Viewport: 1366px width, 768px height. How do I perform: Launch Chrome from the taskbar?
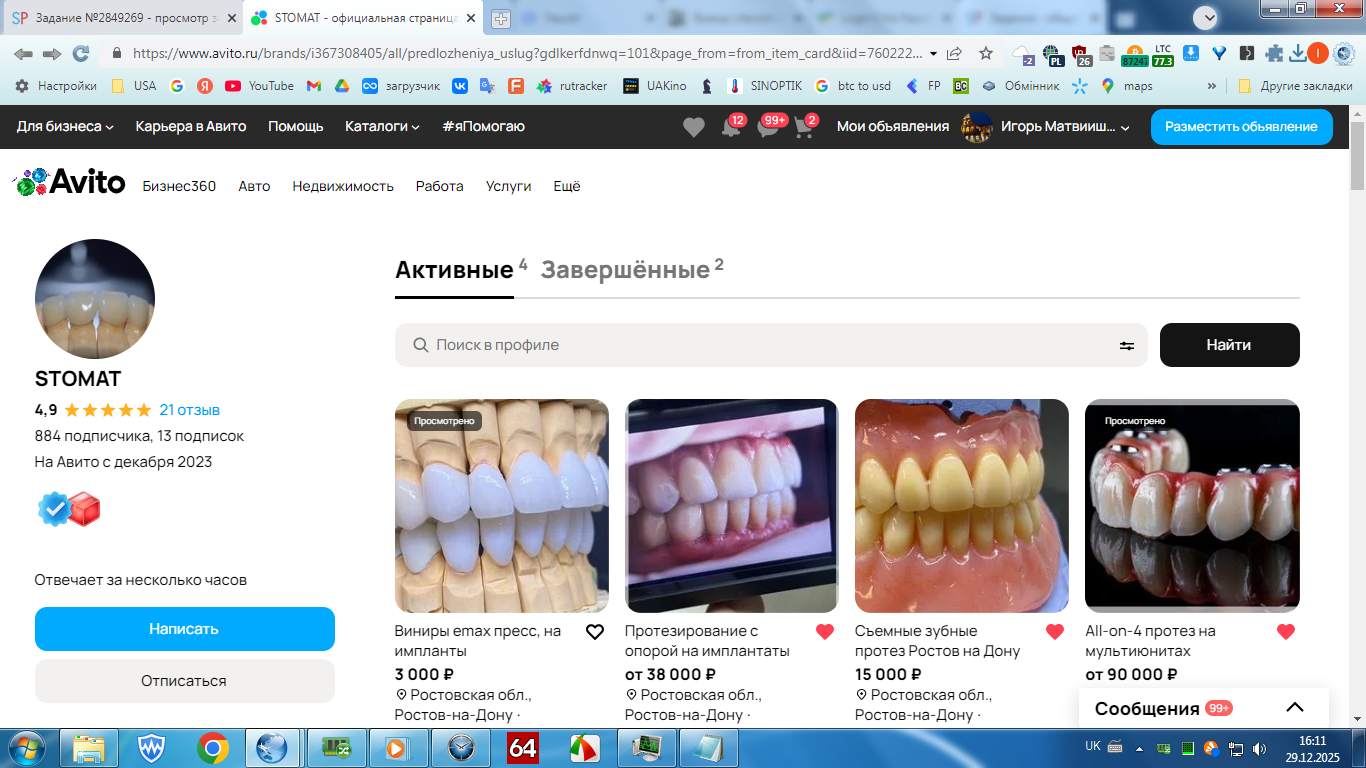tap(212, 748)
